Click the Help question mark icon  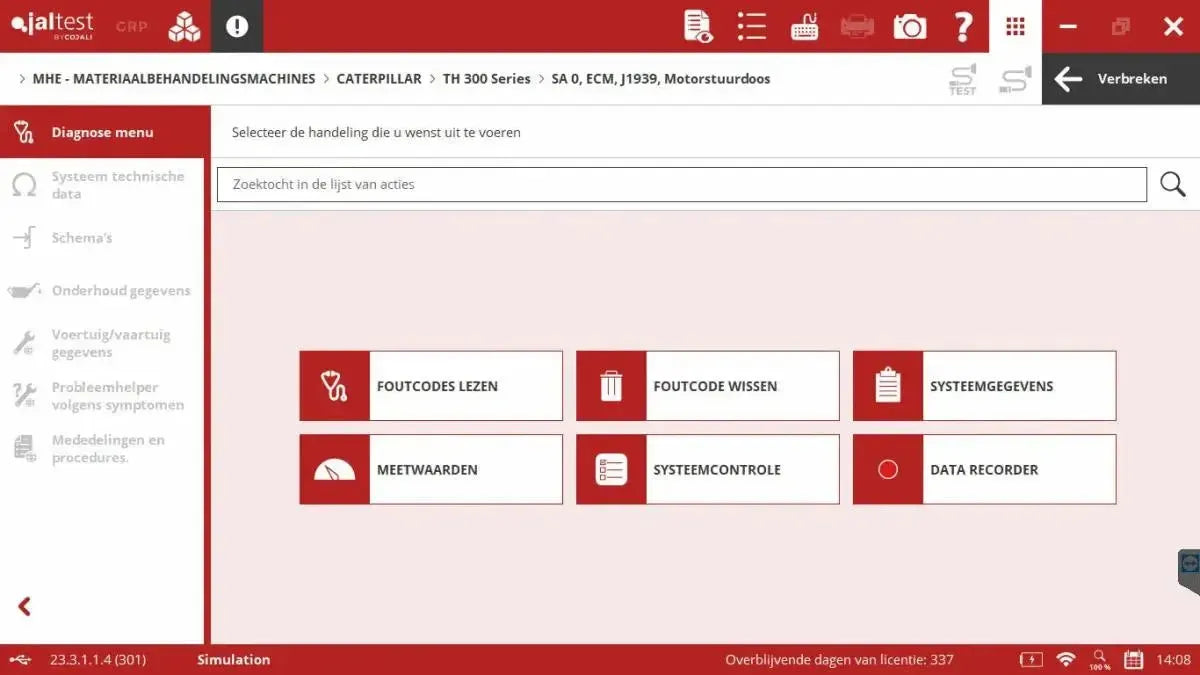pyautogui.click(x=962, y=26)
